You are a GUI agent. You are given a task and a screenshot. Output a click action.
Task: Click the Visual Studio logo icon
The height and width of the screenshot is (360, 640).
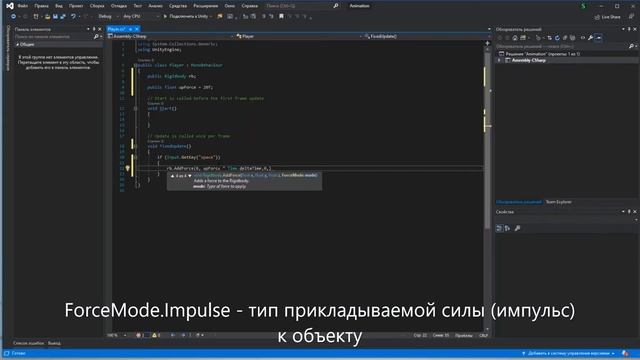[x=9, y=6]
